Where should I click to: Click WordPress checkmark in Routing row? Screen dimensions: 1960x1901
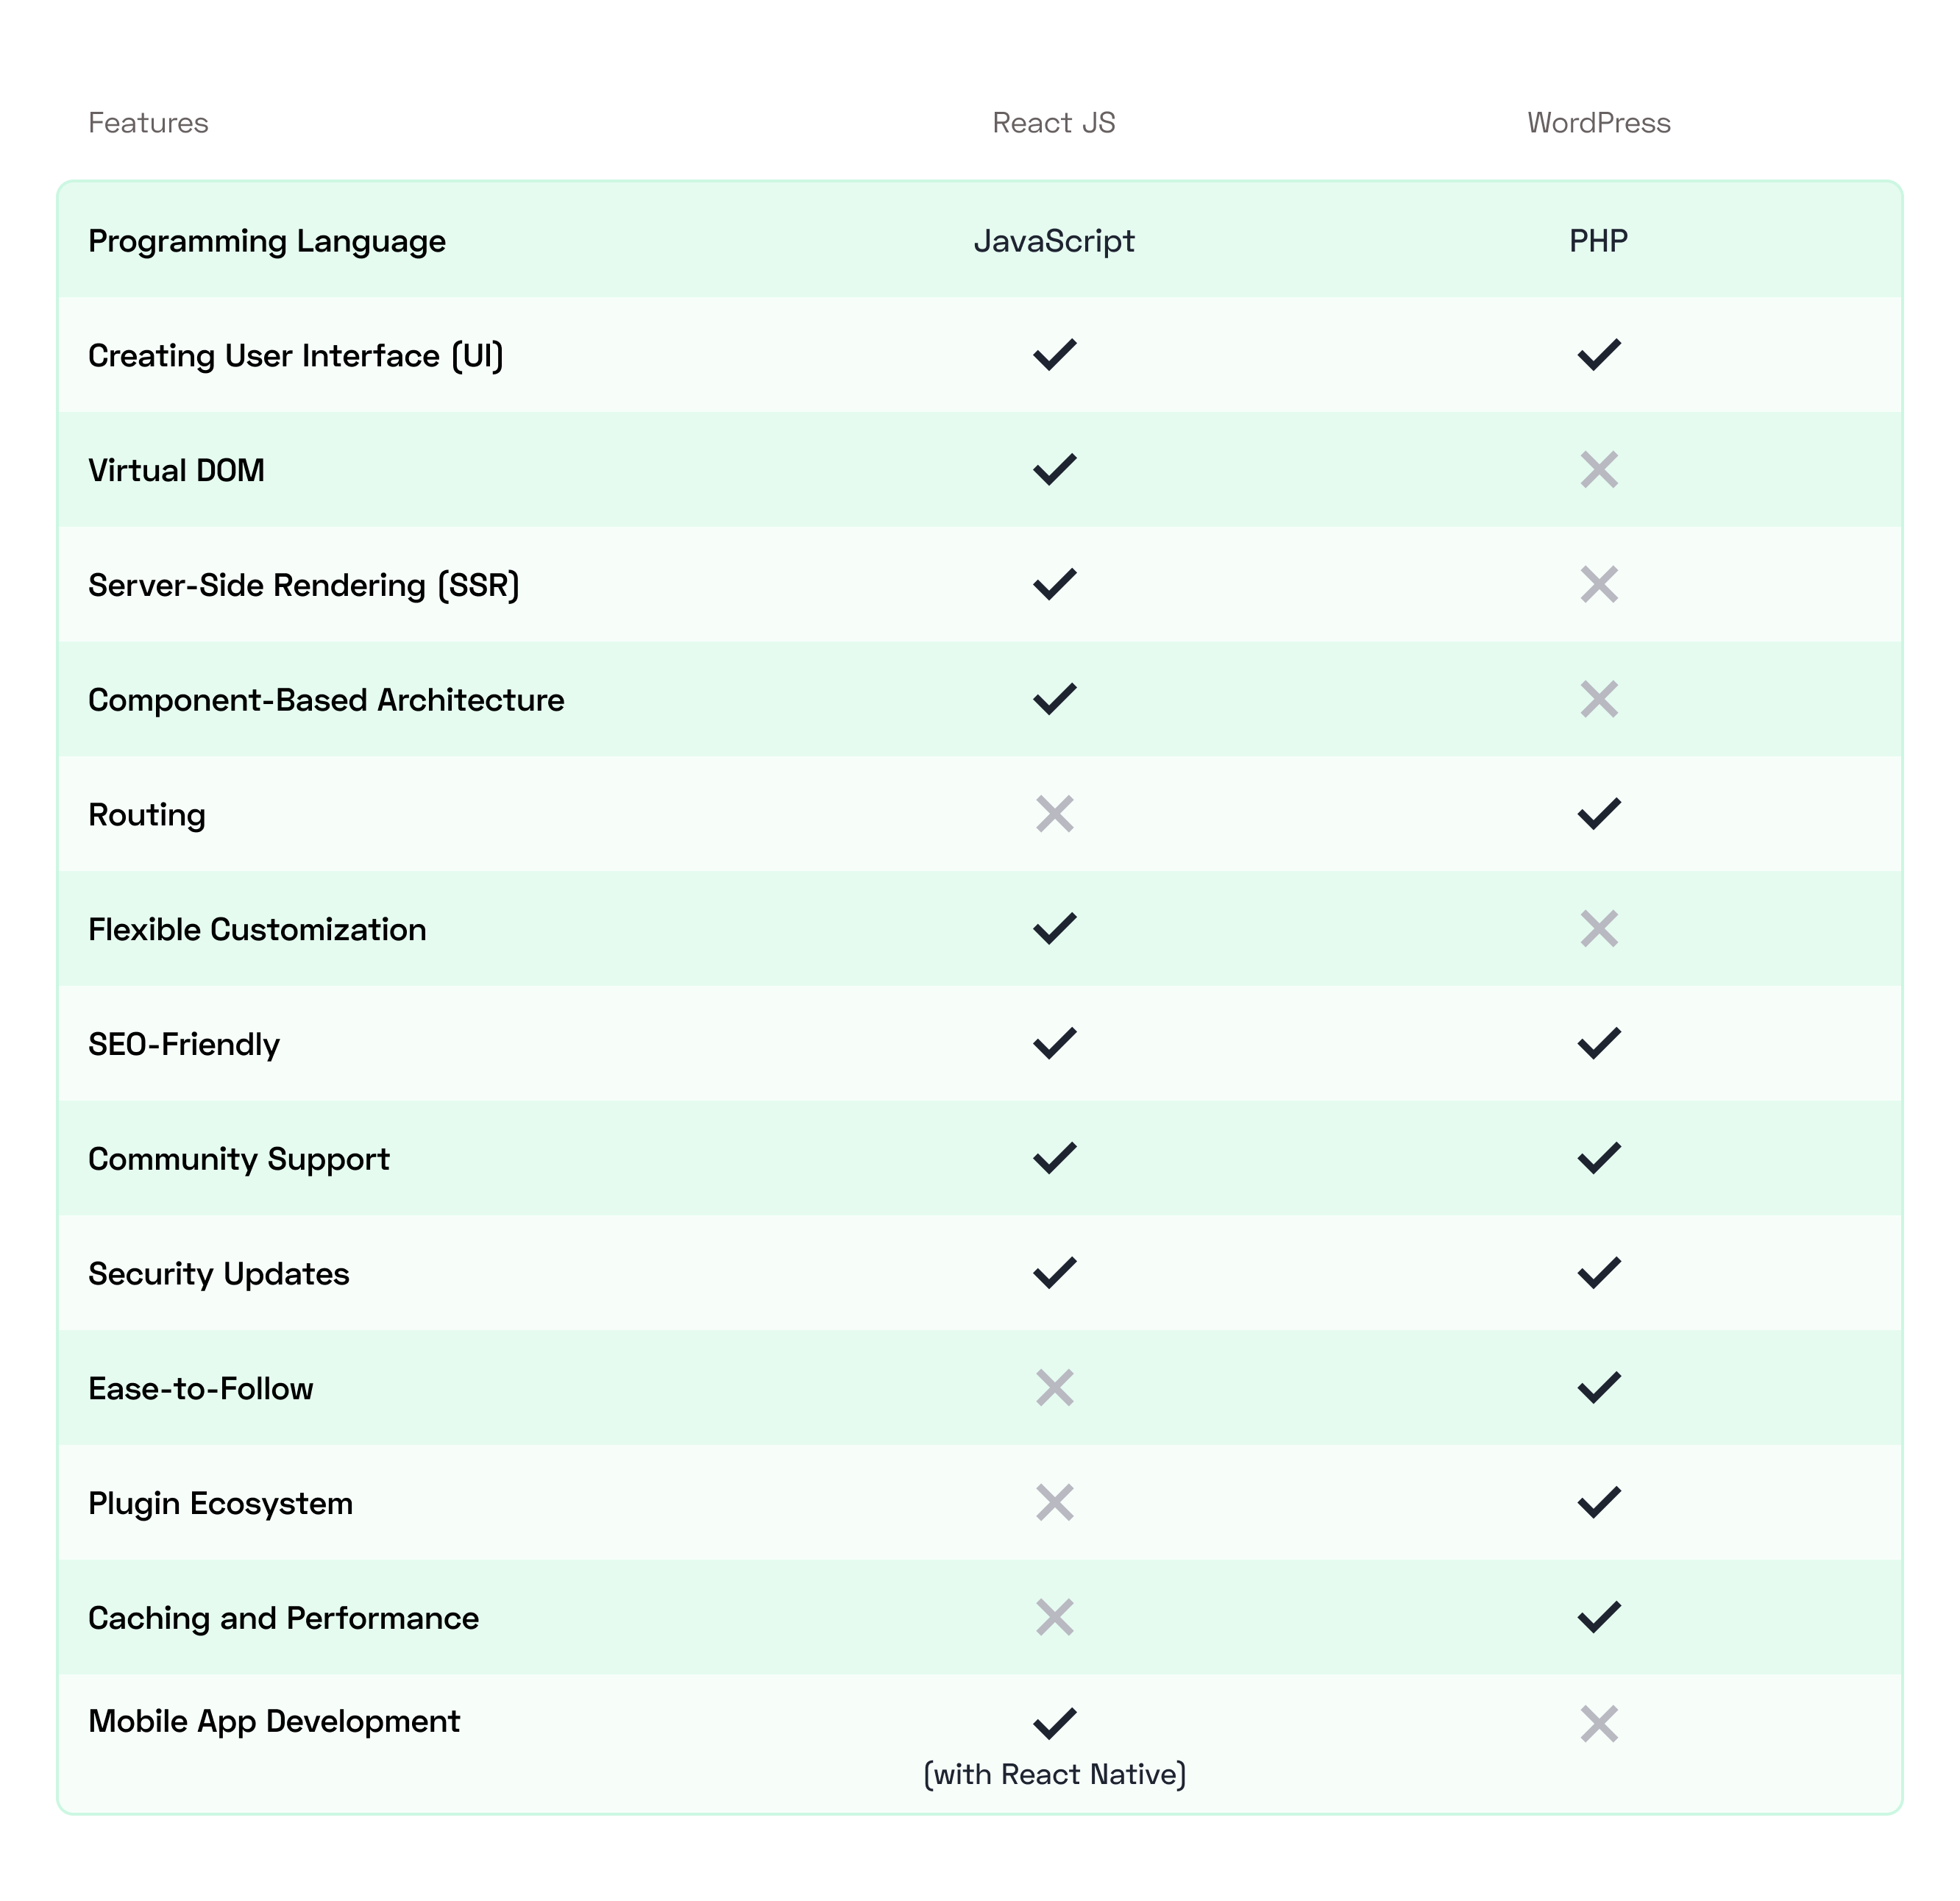tap(1598, 814)
